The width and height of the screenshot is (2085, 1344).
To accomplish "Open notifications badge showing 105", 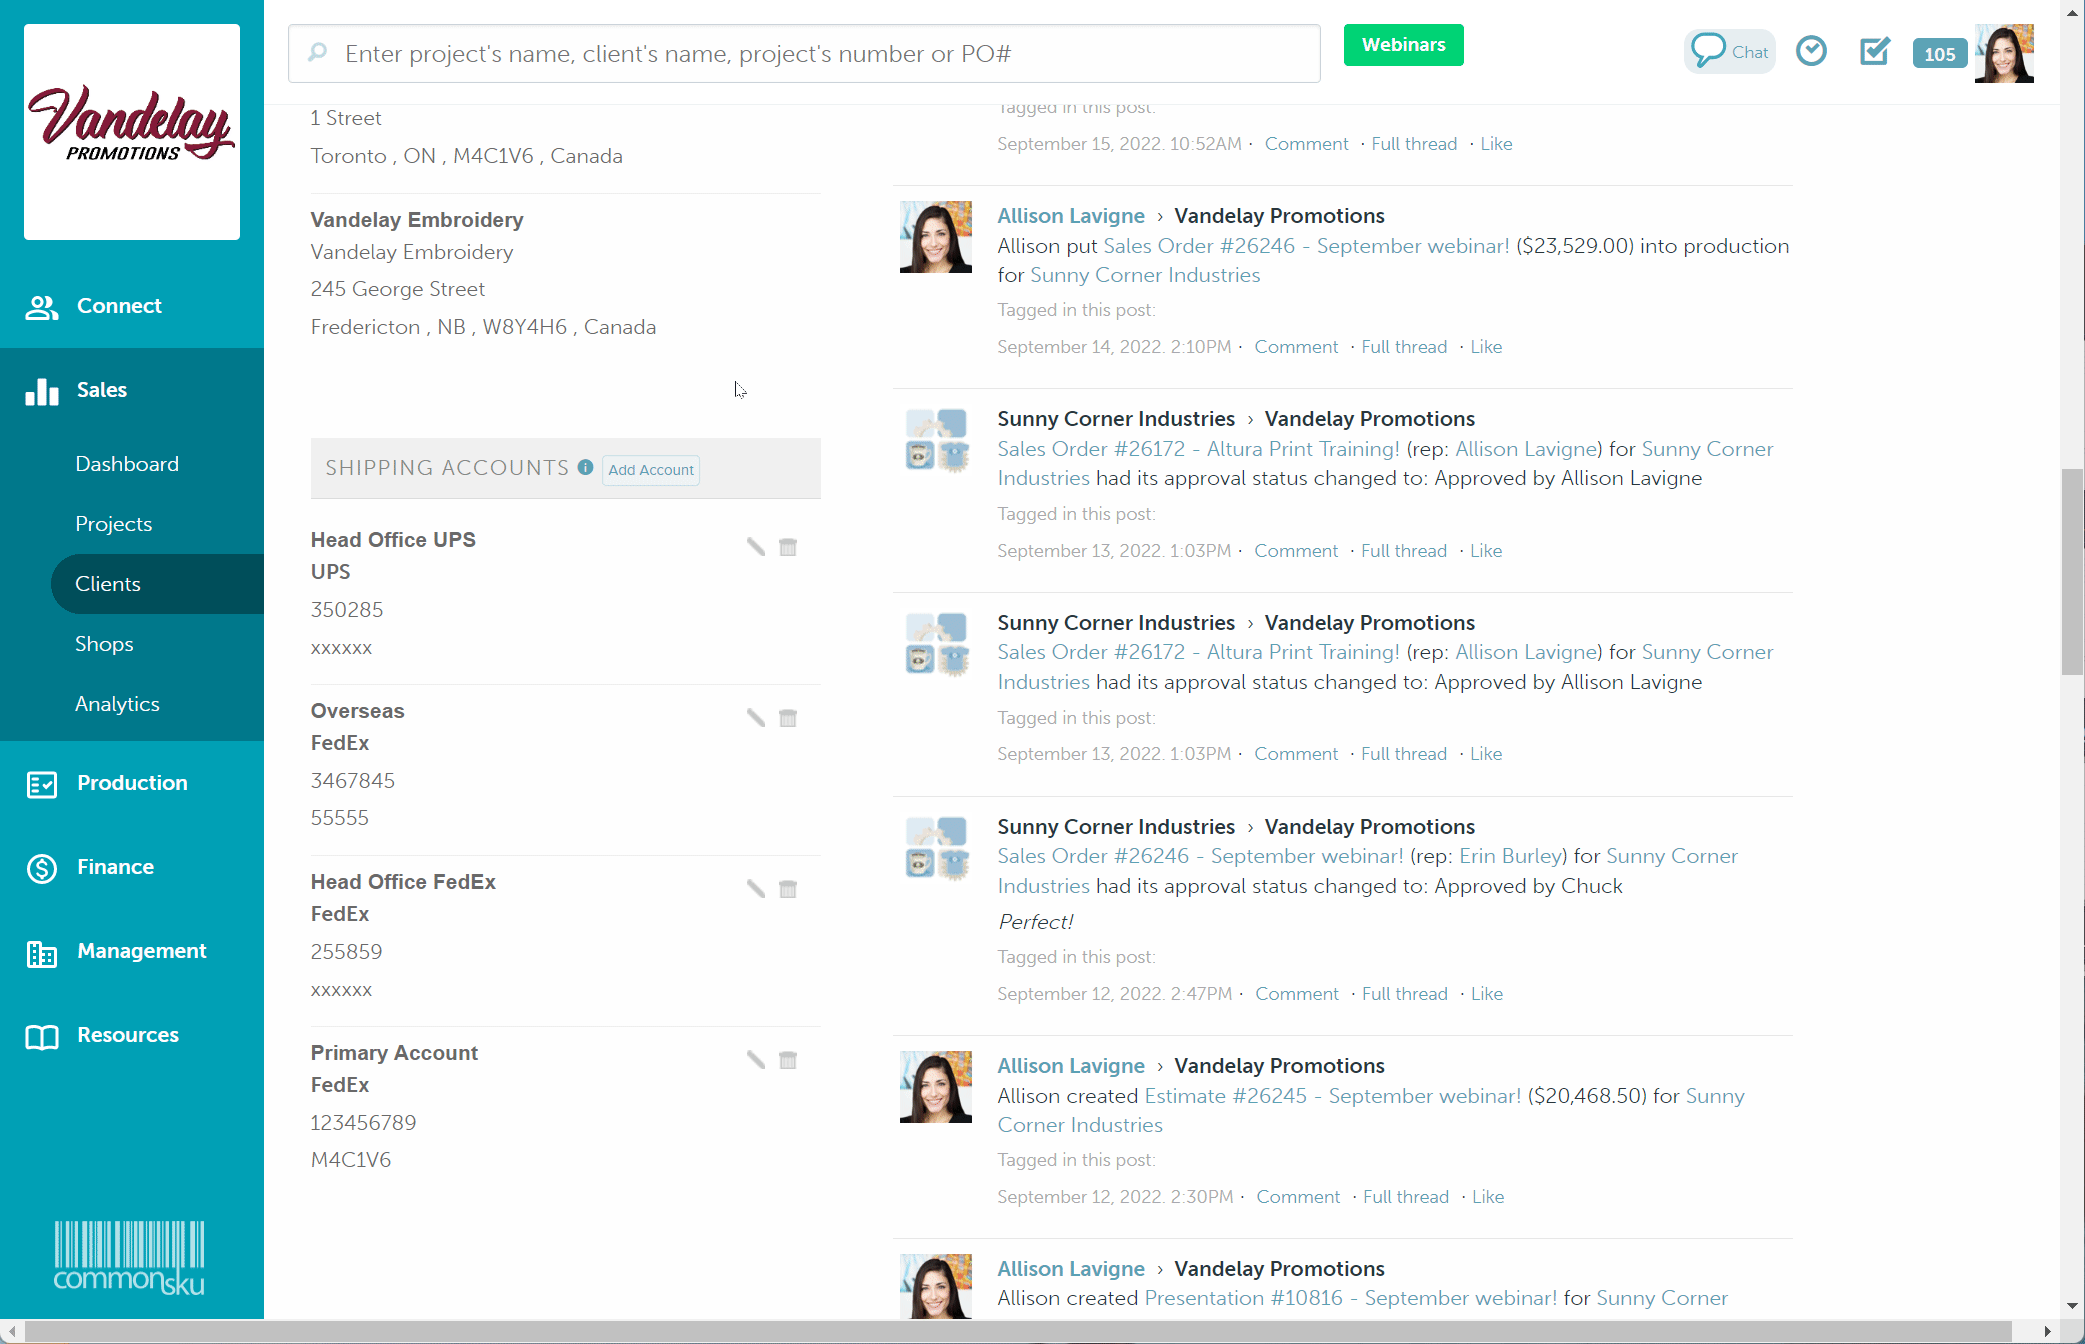I will tap(1939, 53).
